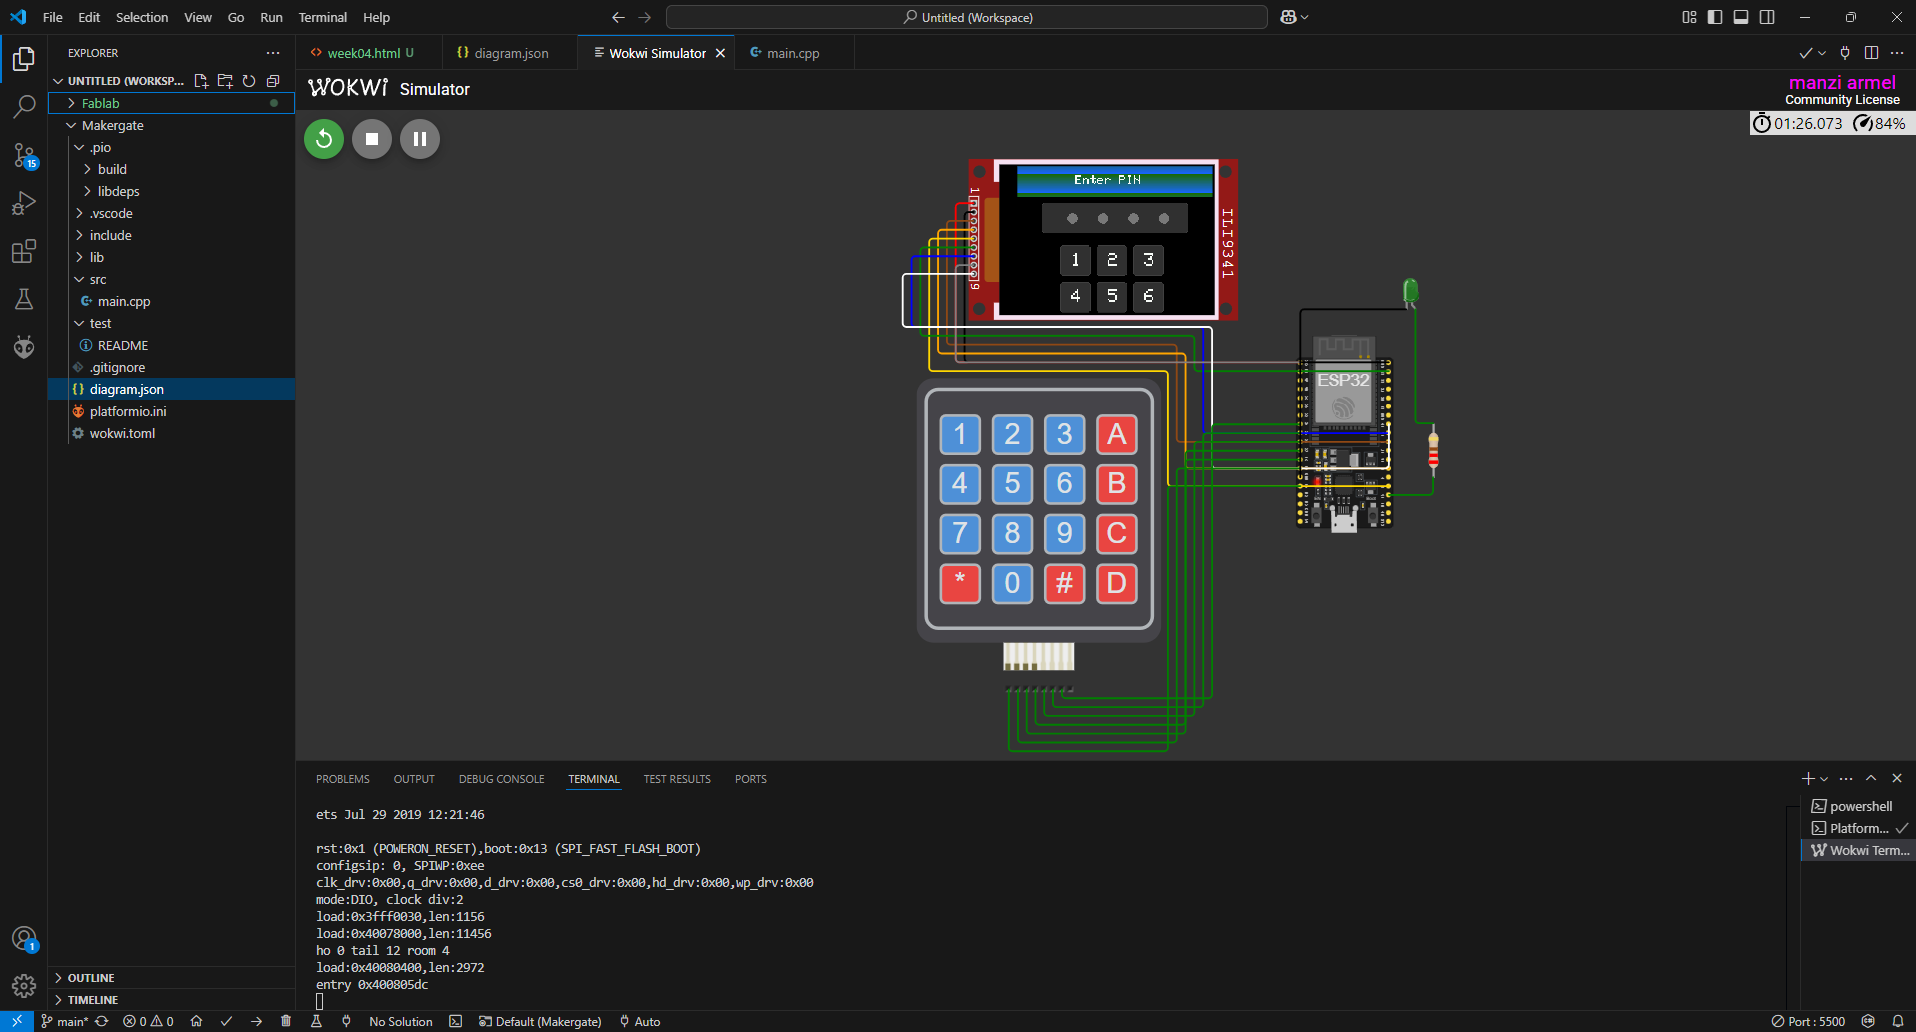This screenshot has width=1916, height=1032.
Task: Toggle the primary side bar
Action: 1715,17
